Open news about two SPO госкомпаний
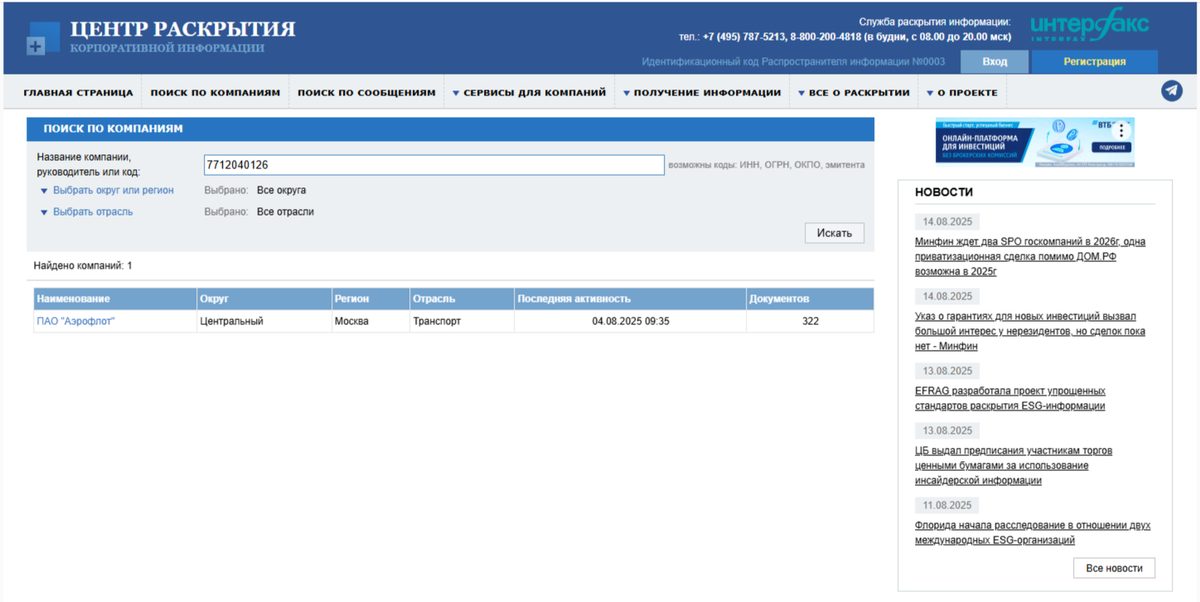Screen dimensions: 1200x602 [1030, 256]
